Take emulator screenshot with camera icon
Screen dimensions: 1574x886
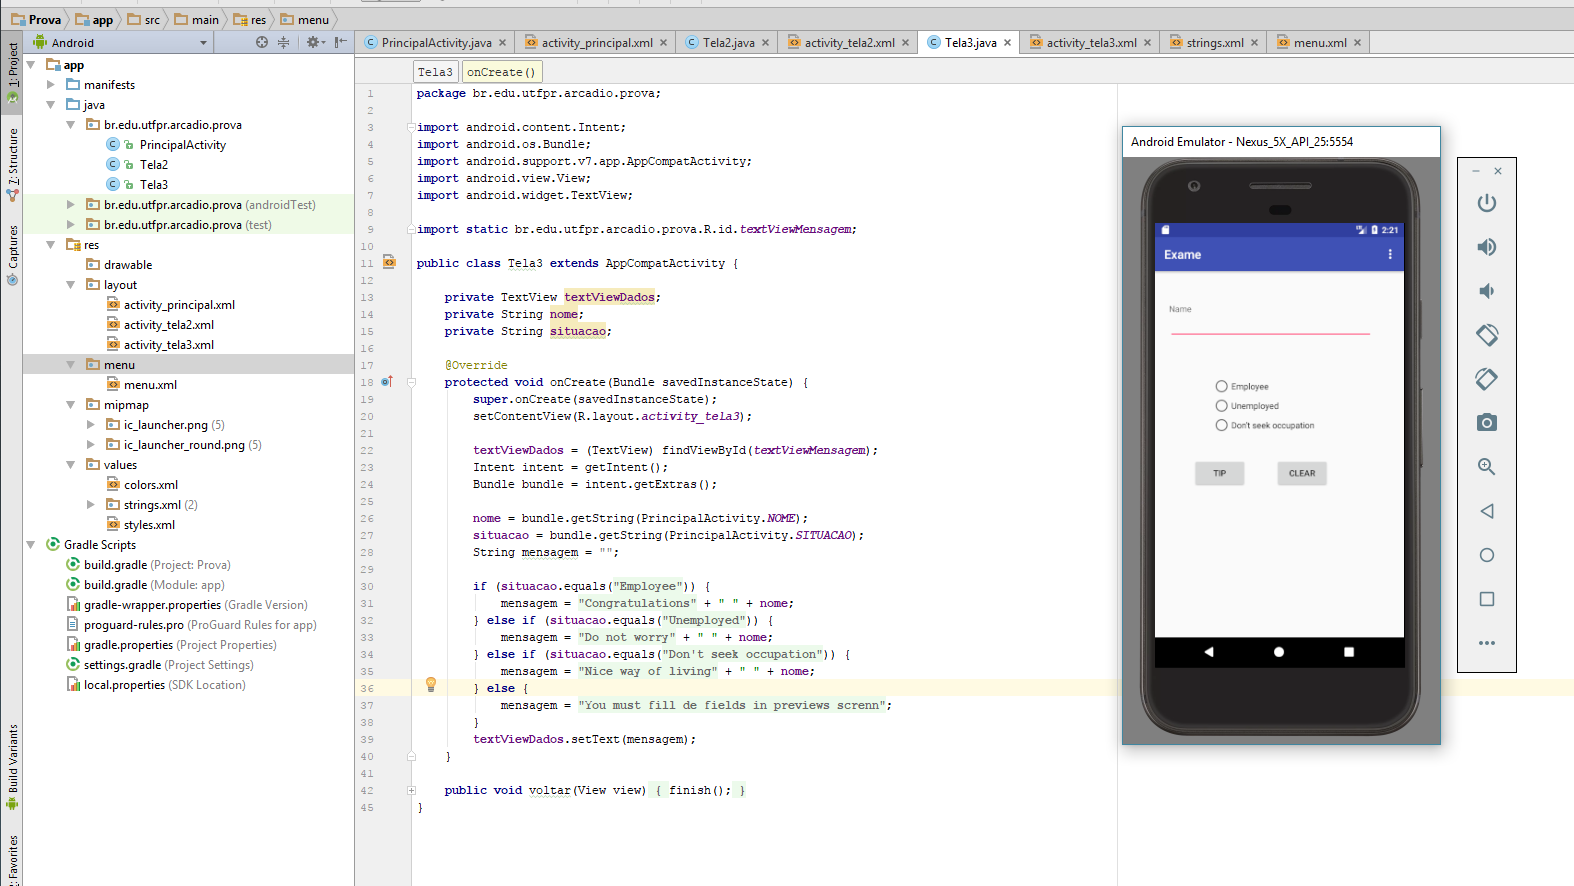pyautogui.click(x=1487, y=422)
